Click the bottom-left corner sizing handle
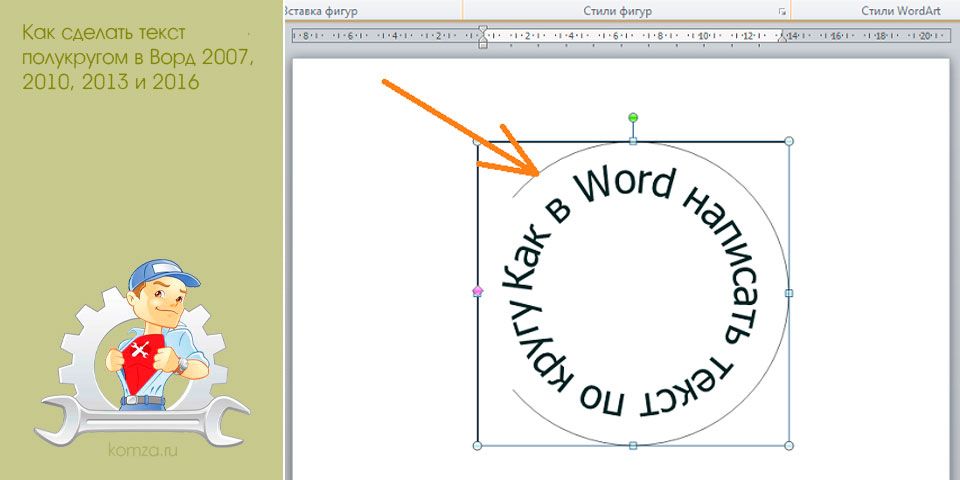960x480 pixels. [x=478, y=445]
